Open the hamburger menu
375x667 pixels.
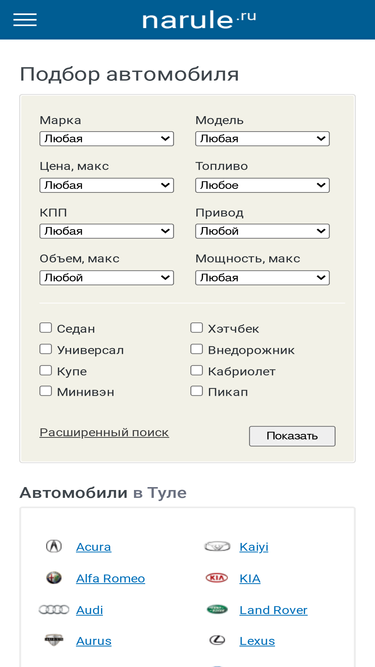click(25, 19)
